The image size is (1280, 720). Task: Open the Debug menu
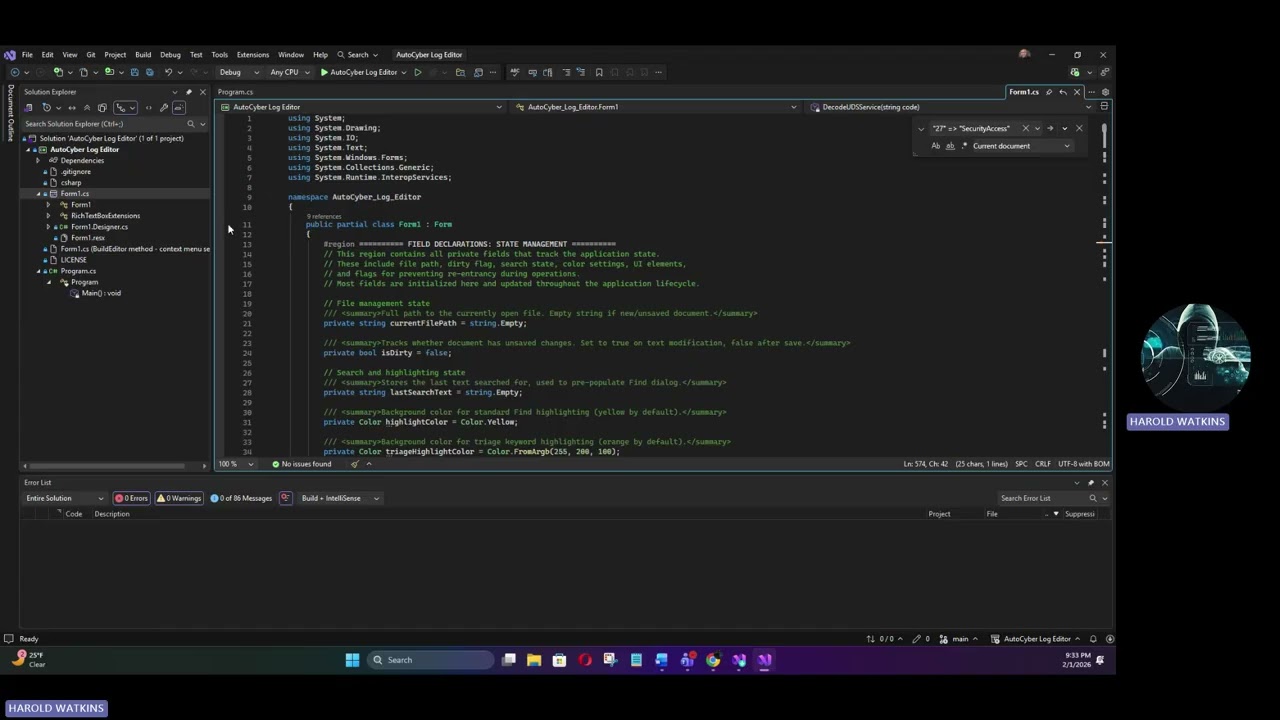coord(170,55)
